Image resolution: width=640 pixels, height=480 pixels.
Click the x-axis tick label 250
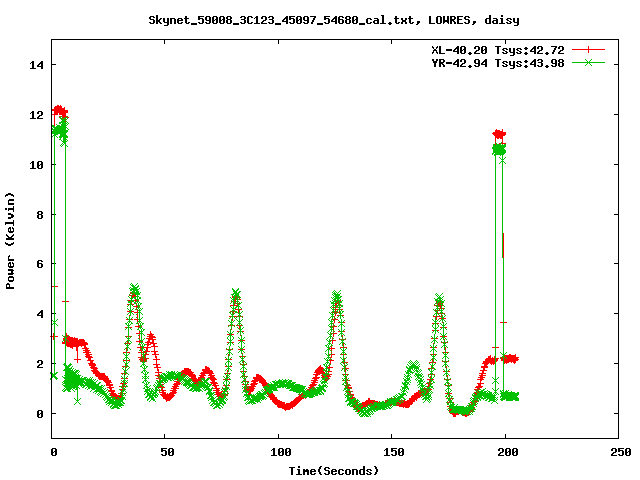click(621, 452)
